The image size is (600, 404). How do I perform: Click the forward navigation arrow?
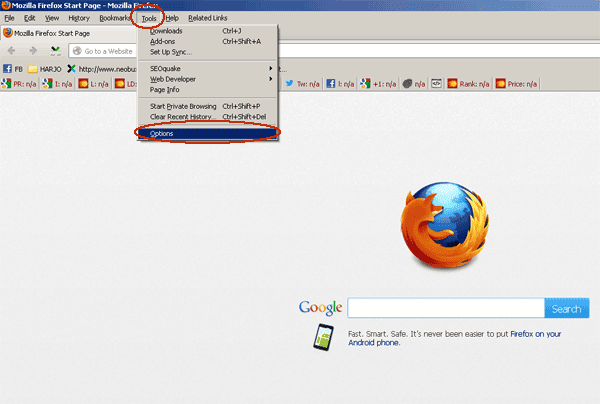pyautogui.click(x=33, y=50)
